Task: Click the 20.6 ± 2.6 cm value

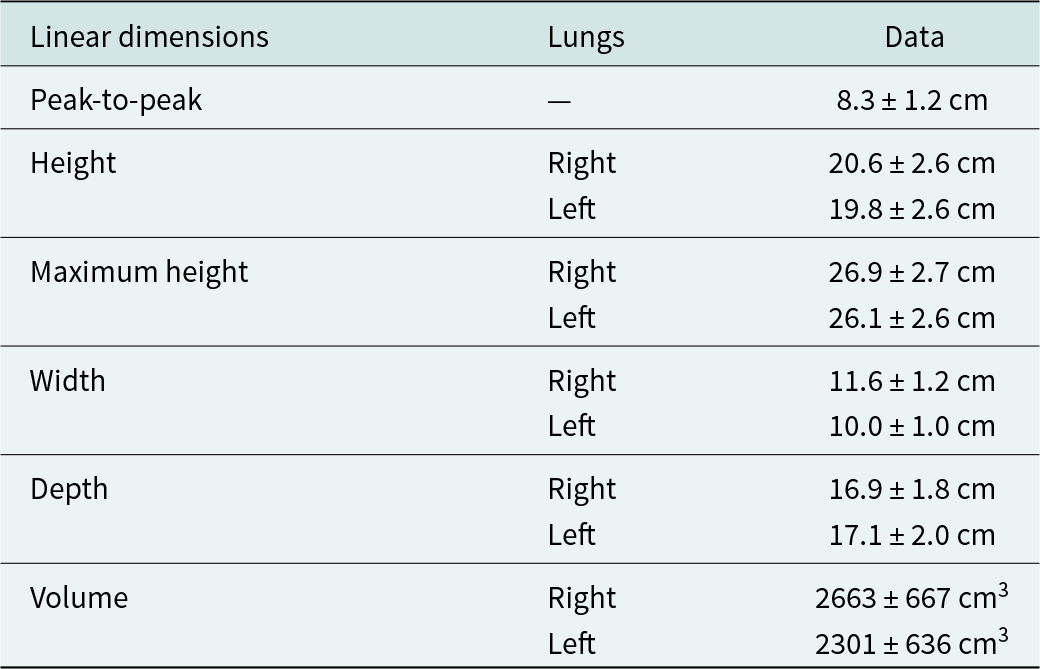Action: [912, 164]
